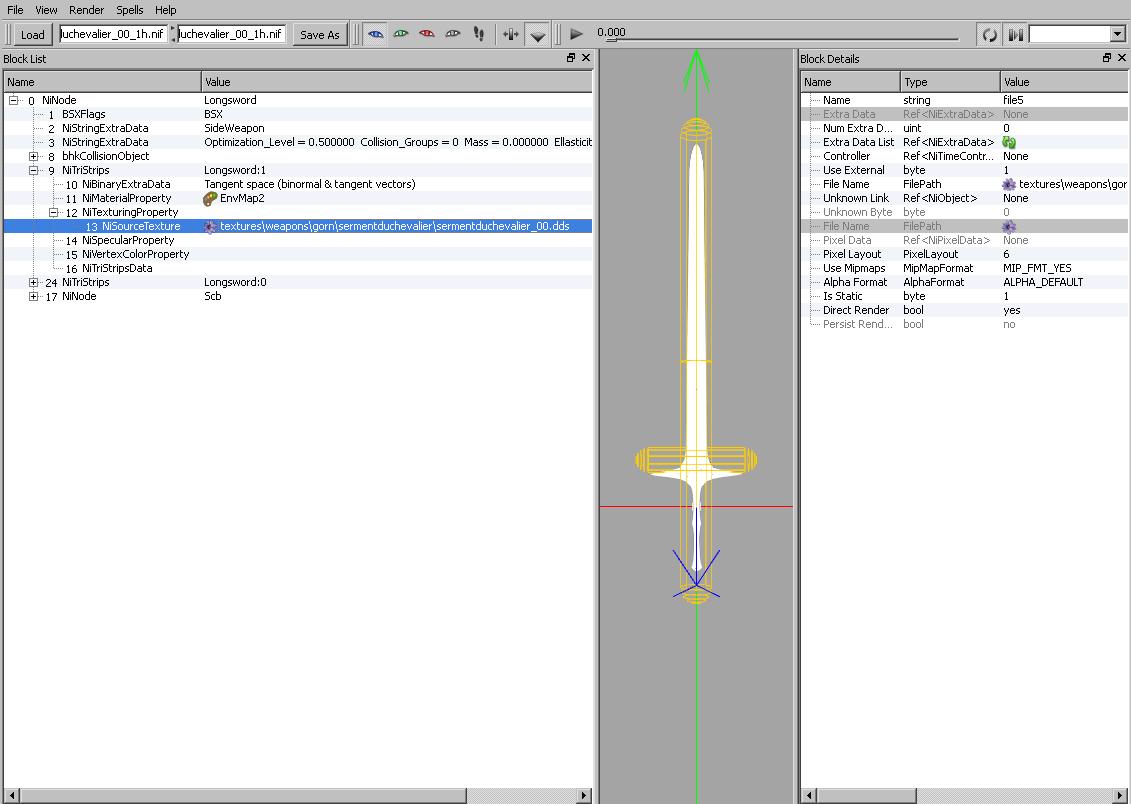Open the File menu
The image size is (1131, 804).
click(15, 10)
